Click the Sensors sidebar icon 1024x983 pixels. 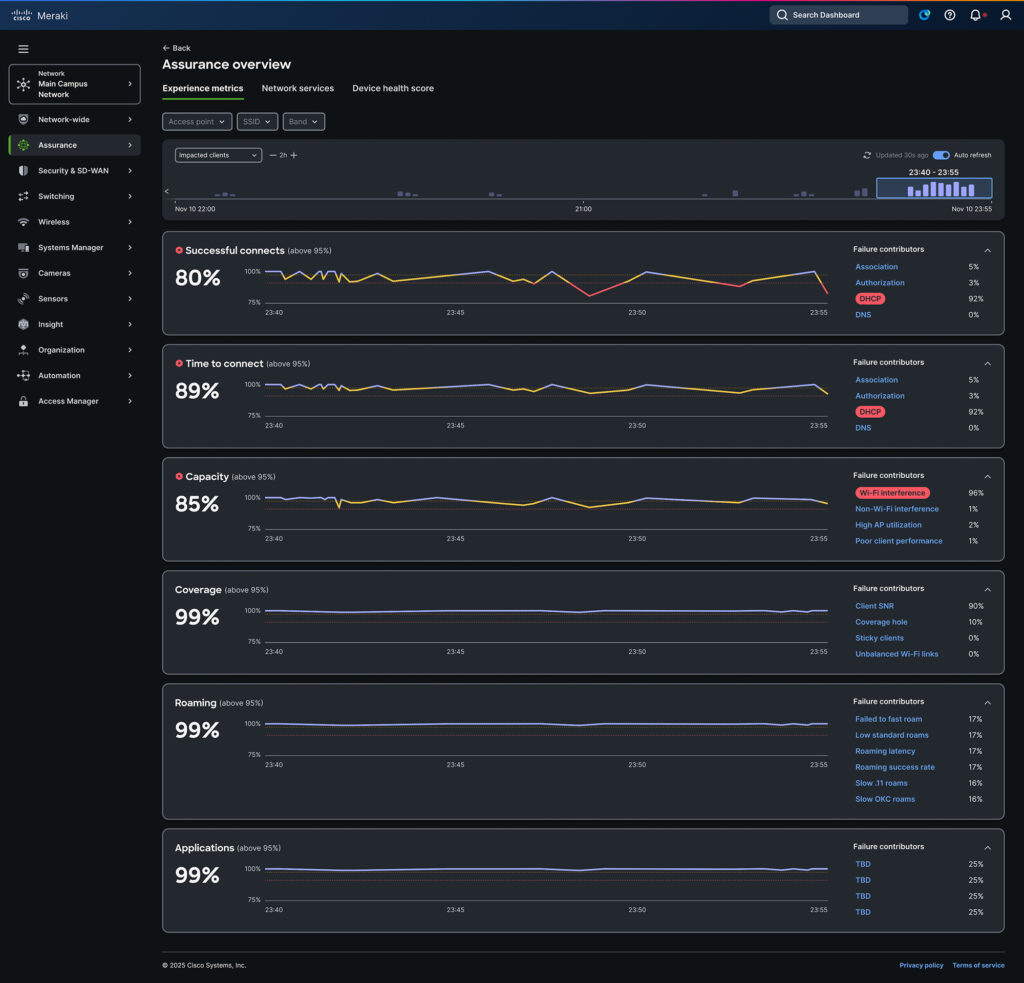click(x=23, y=299)
